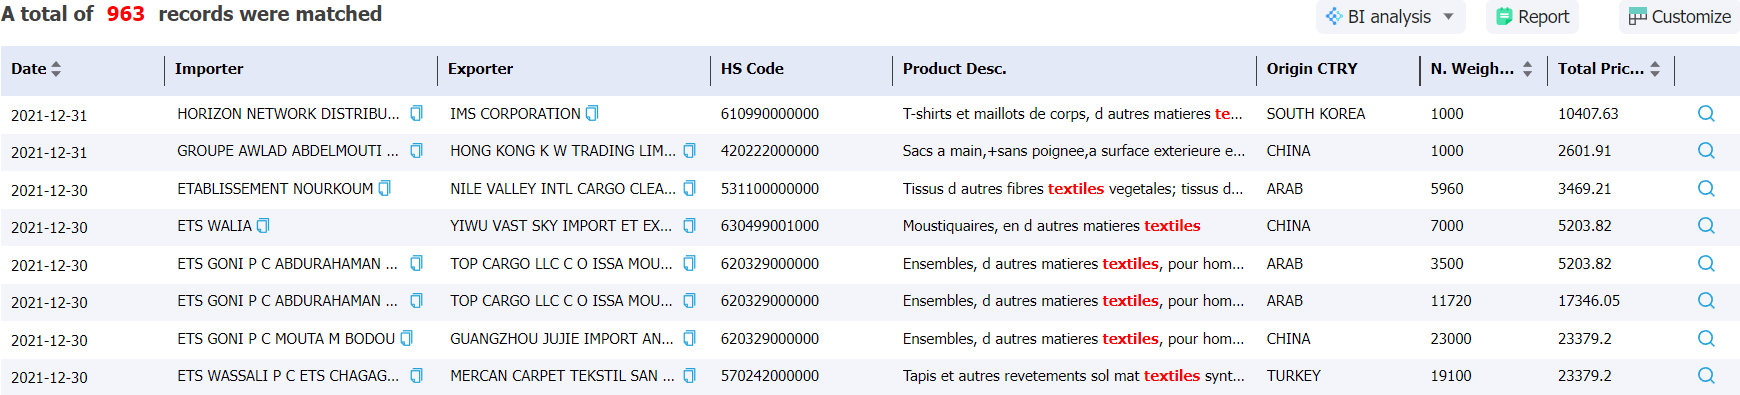Select HS code 531100000000
This screenshot has height=395, width=1740.
770,189
